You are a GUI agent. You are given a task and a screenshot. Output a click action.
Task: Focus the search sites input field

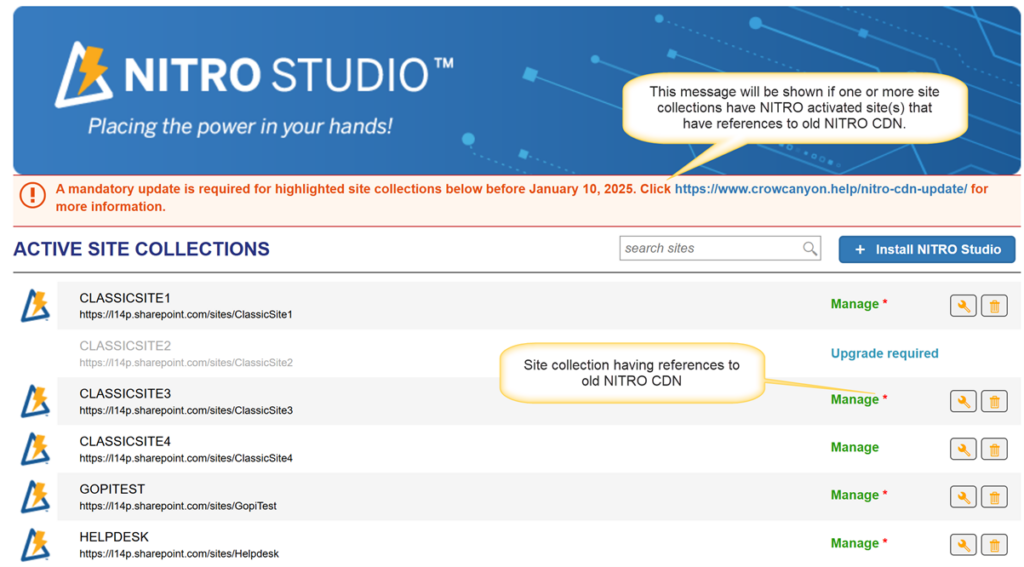point(709,249)
